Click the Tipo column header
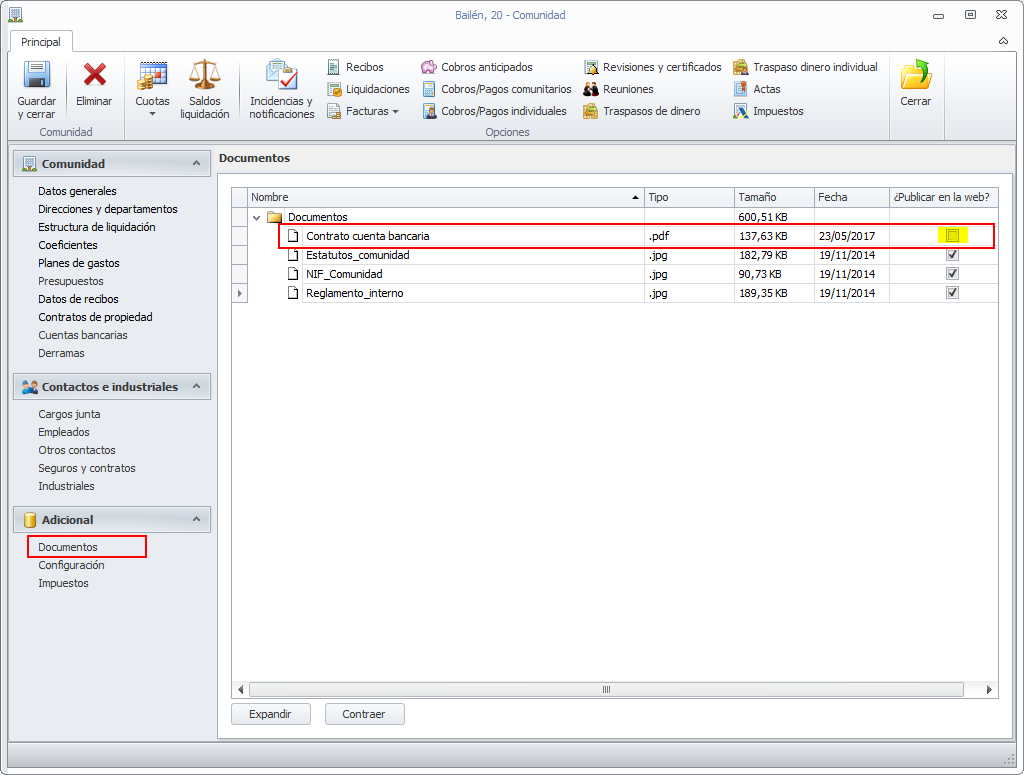The width and height of the screenshot is (1024, 775). [690, 197]
